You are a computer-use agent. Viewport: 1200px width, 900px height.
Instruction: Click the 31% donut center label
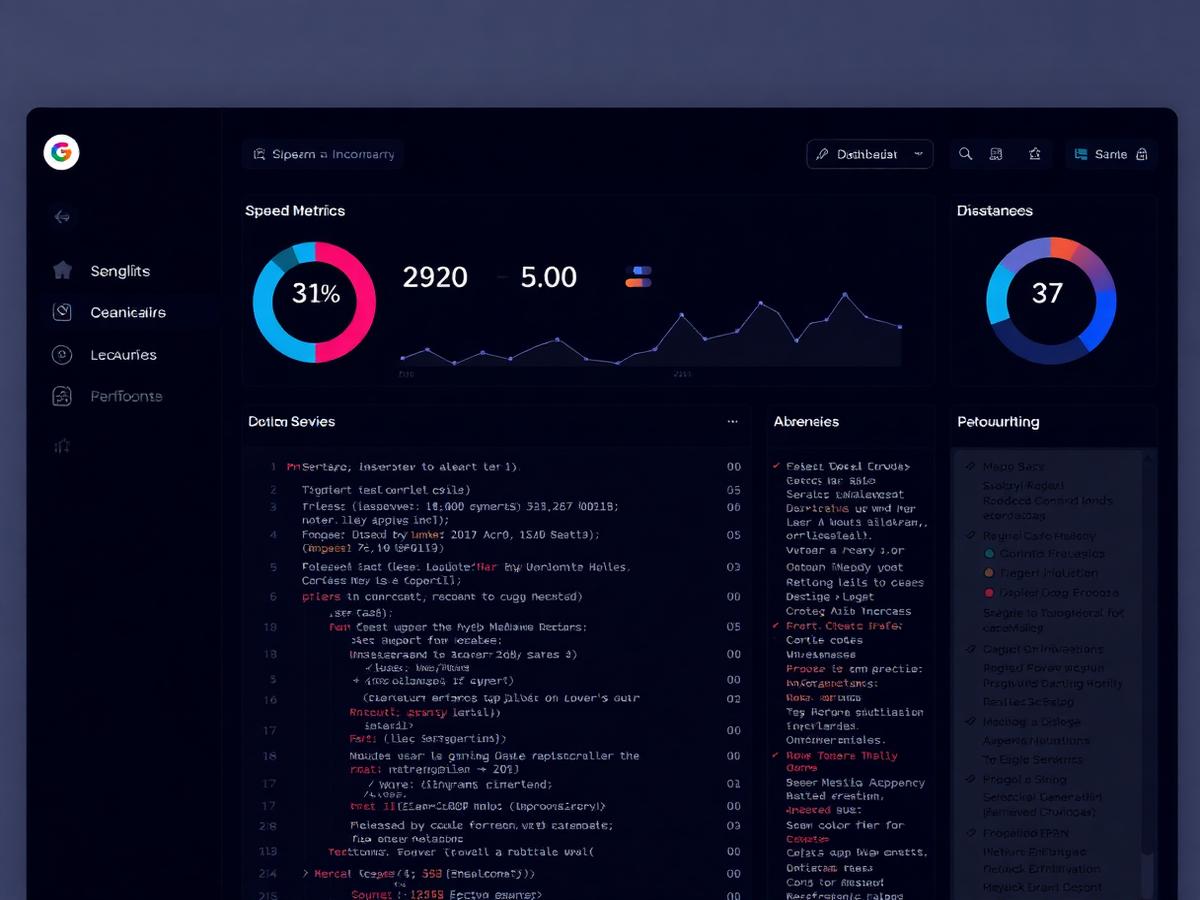[316, 294]
